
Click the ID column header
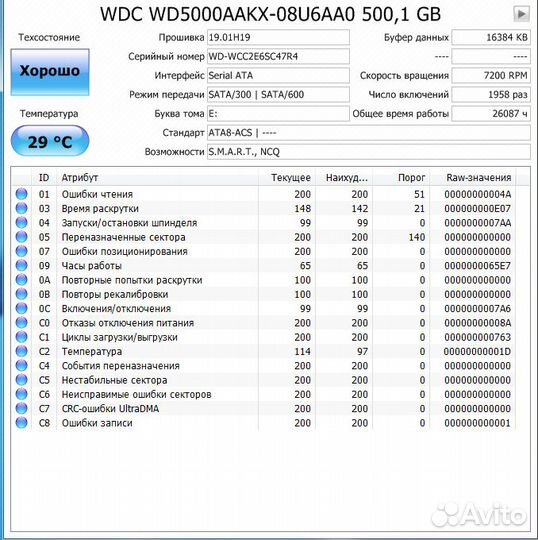click(x=44, y=178)
